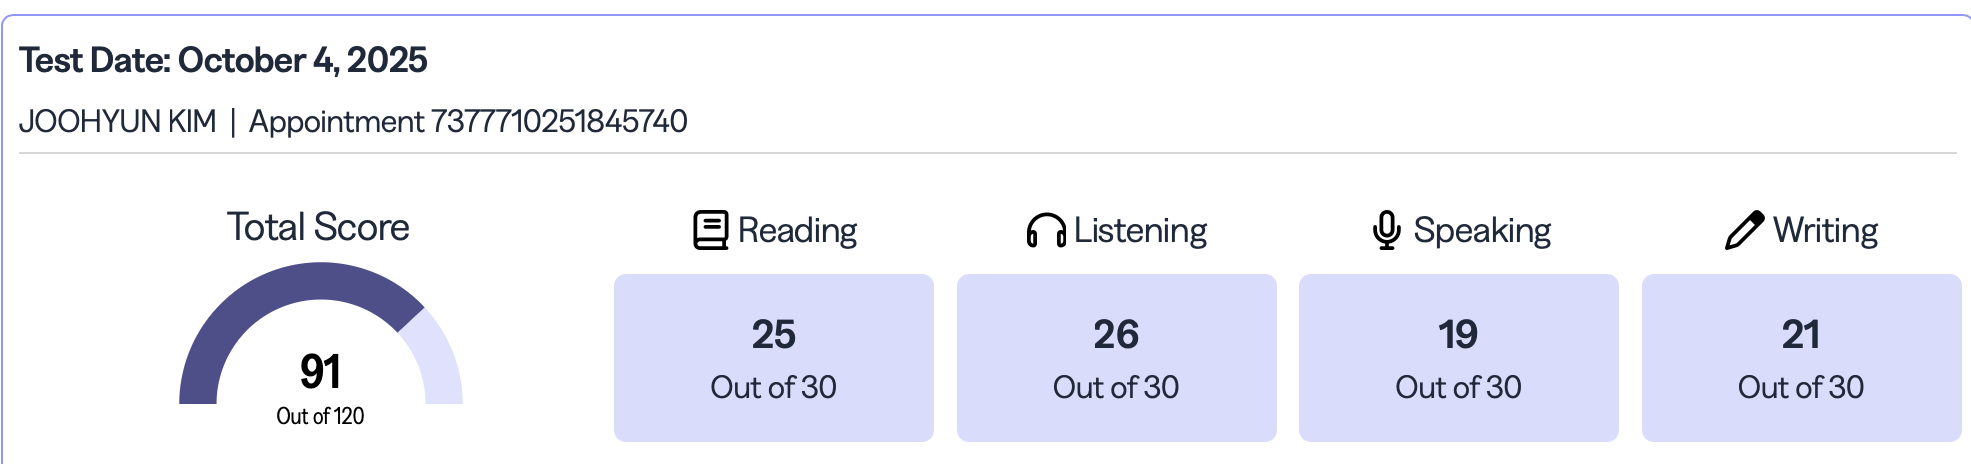Screen dimensions: 1971x464
Task: Click the Speaking microphone icon
Action: click(x=1386, y=230)
